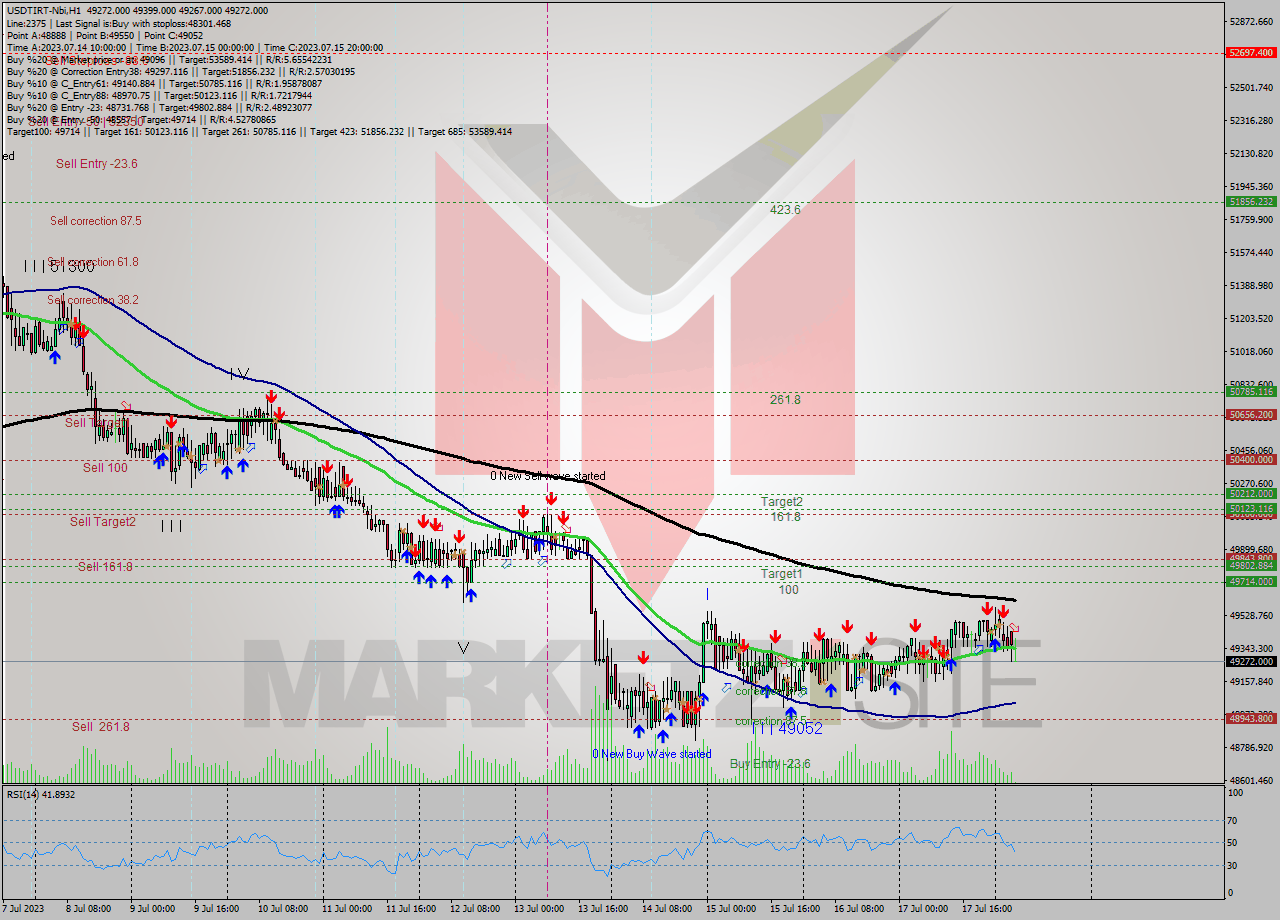Click the green 51856.232 price tag
This screenshot has width=1280, height=920.
pos(1251,201)
